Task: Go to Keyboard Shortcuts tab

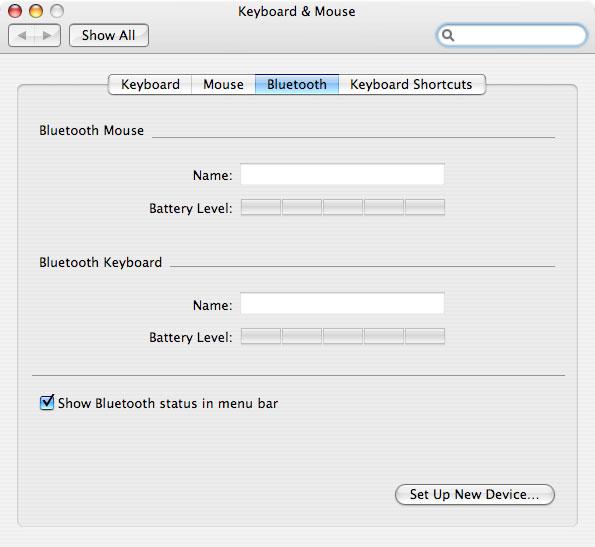Action: click(411, 84)
